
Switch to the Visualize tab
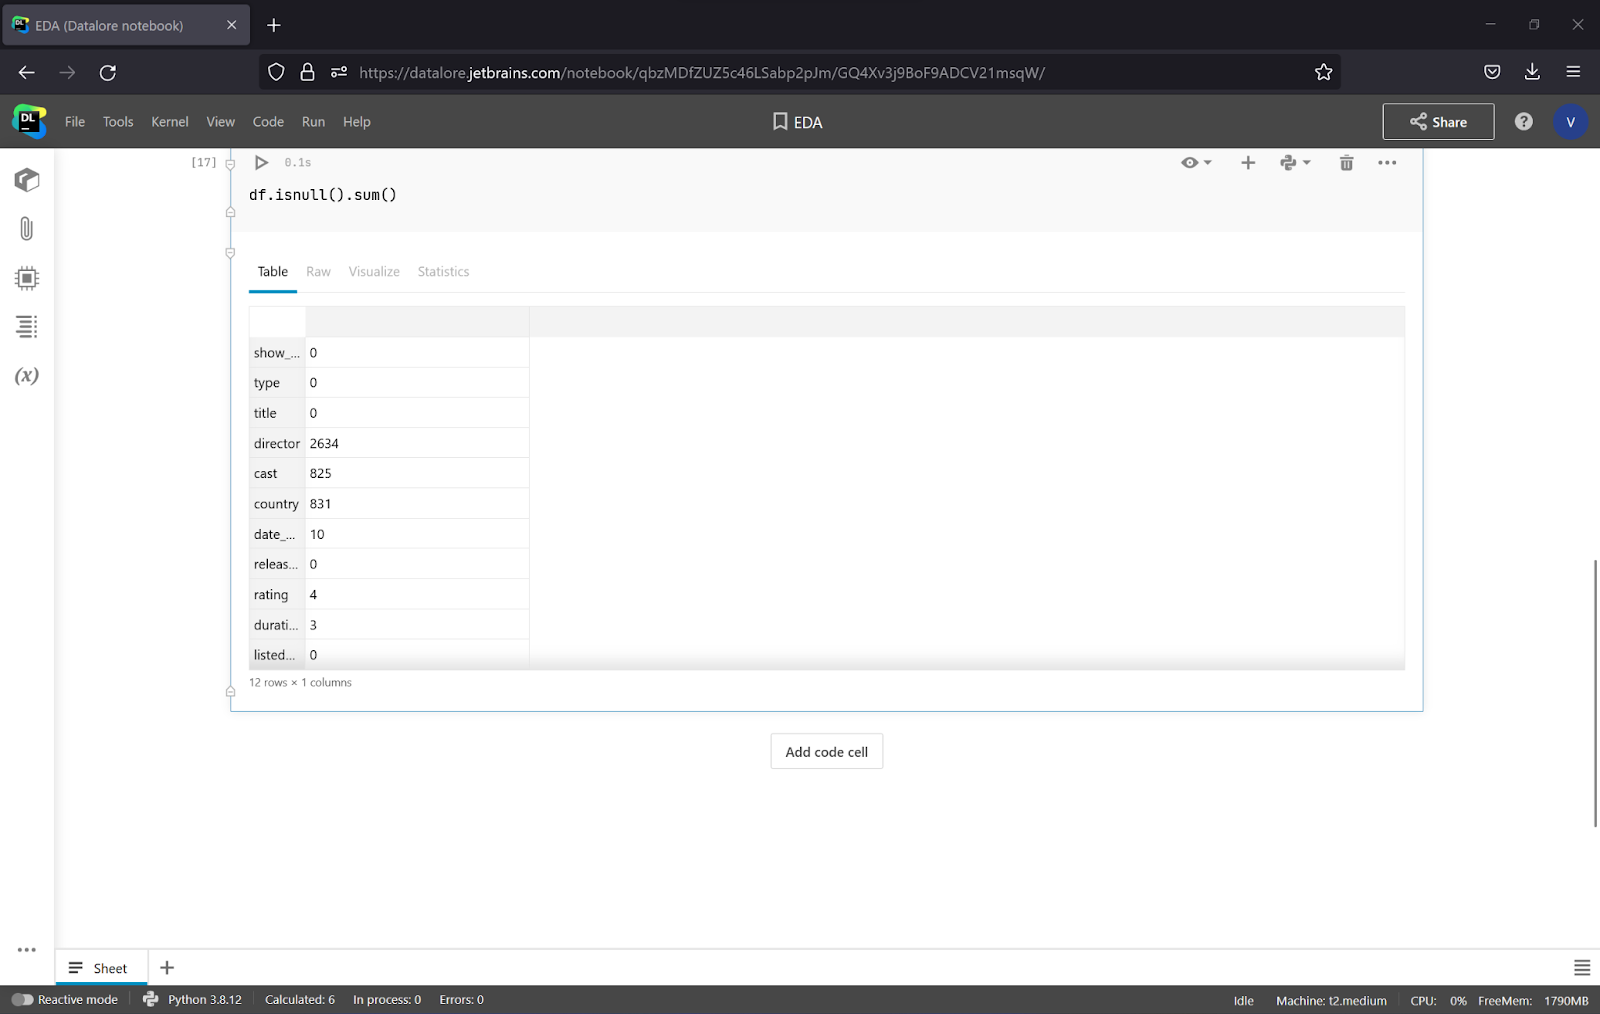pyautogui.click(x=374, y=271)
